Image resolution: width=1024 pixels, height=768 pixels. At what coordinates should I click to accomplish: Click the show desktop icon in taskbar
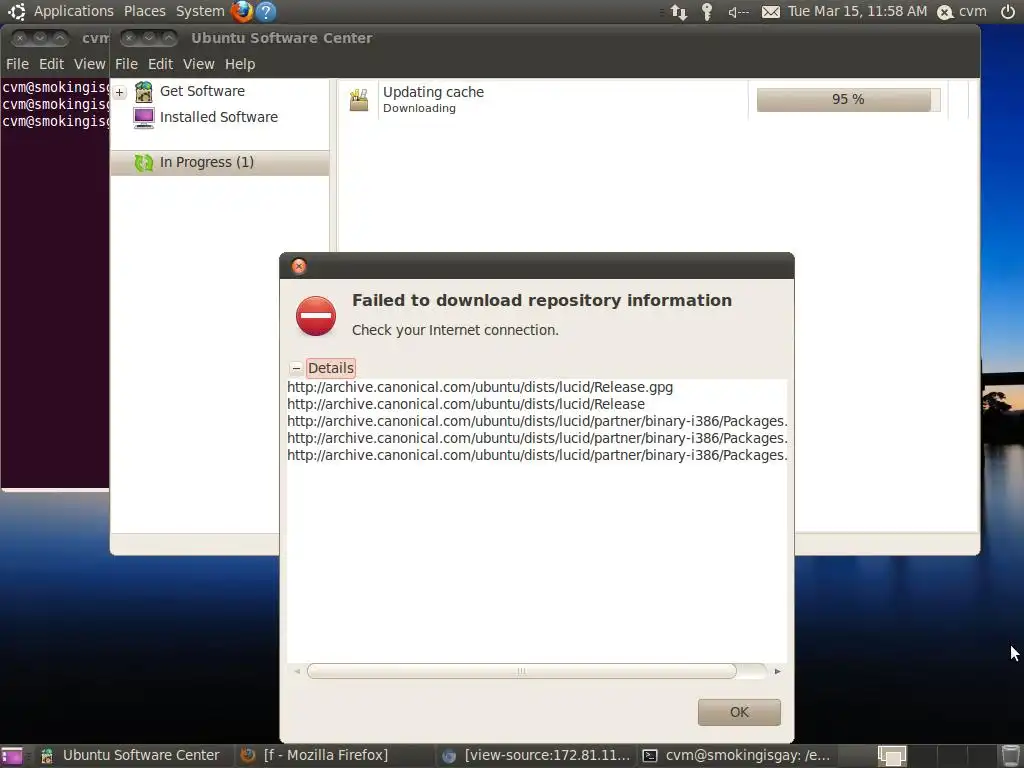[x=12, y=756]
